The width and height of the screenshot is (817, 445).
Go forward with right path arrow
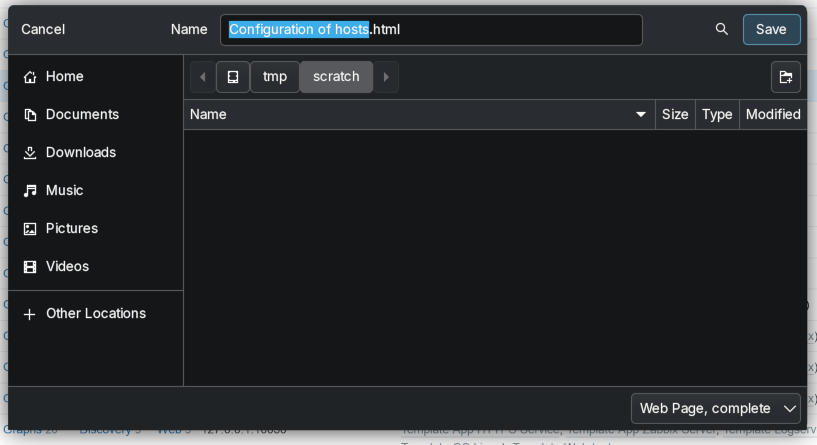(x=386, y=77)
